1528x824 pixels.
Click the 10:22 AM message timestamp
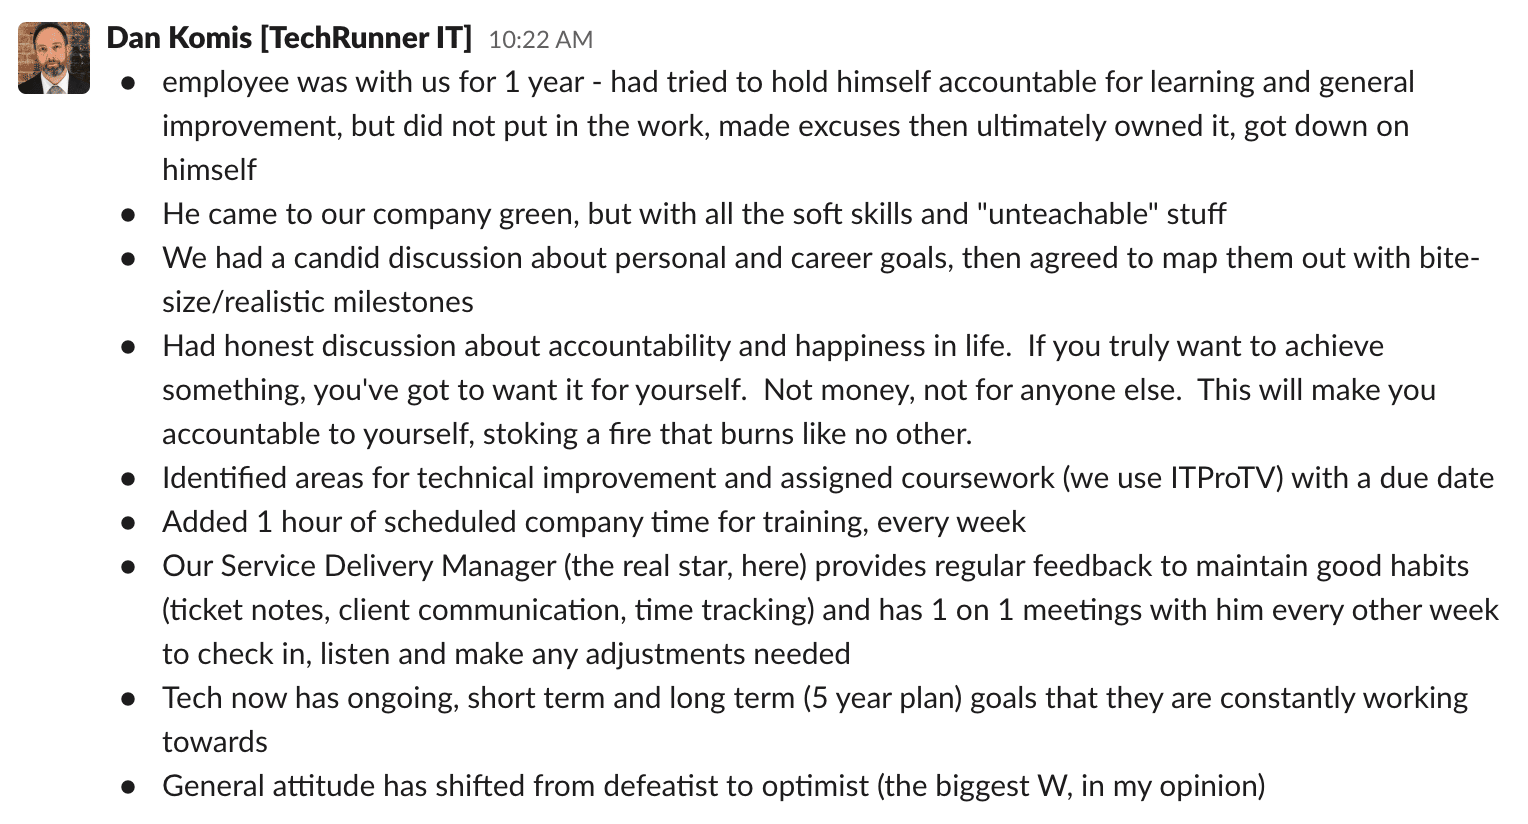541,40
